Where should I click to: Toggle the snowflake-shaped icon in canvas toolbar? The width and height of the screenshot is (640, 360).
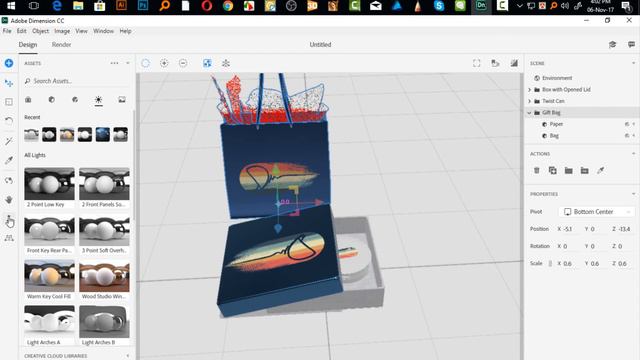(226, 63)
